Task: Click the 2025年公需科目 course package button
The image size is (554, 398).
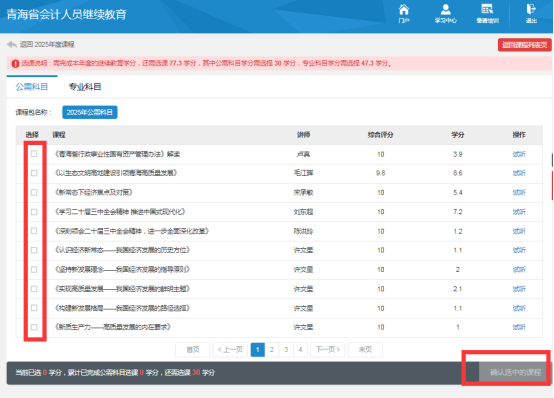Action: click(x=90, y=112)
